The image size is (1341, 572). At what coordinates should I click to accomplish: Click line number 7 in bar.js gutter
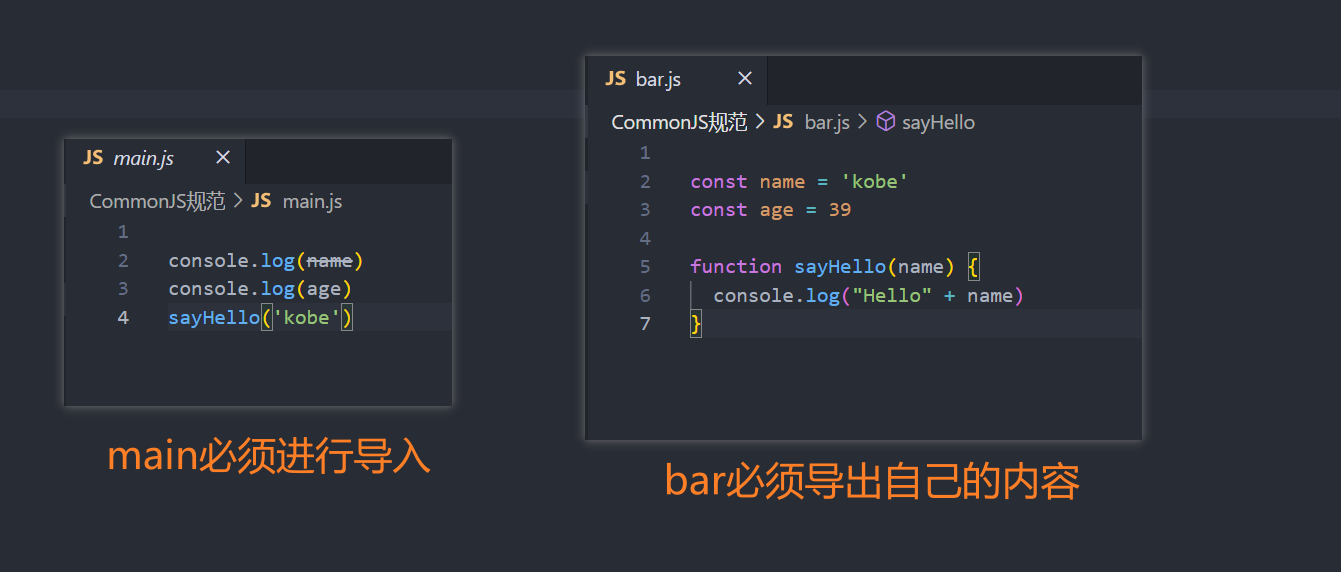(x=645, y=323)
